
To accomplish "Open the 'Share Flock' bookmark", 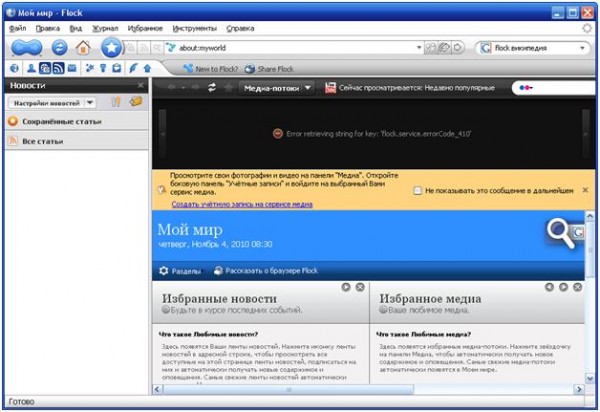I will pyautogui.click(x=269, y=69).
